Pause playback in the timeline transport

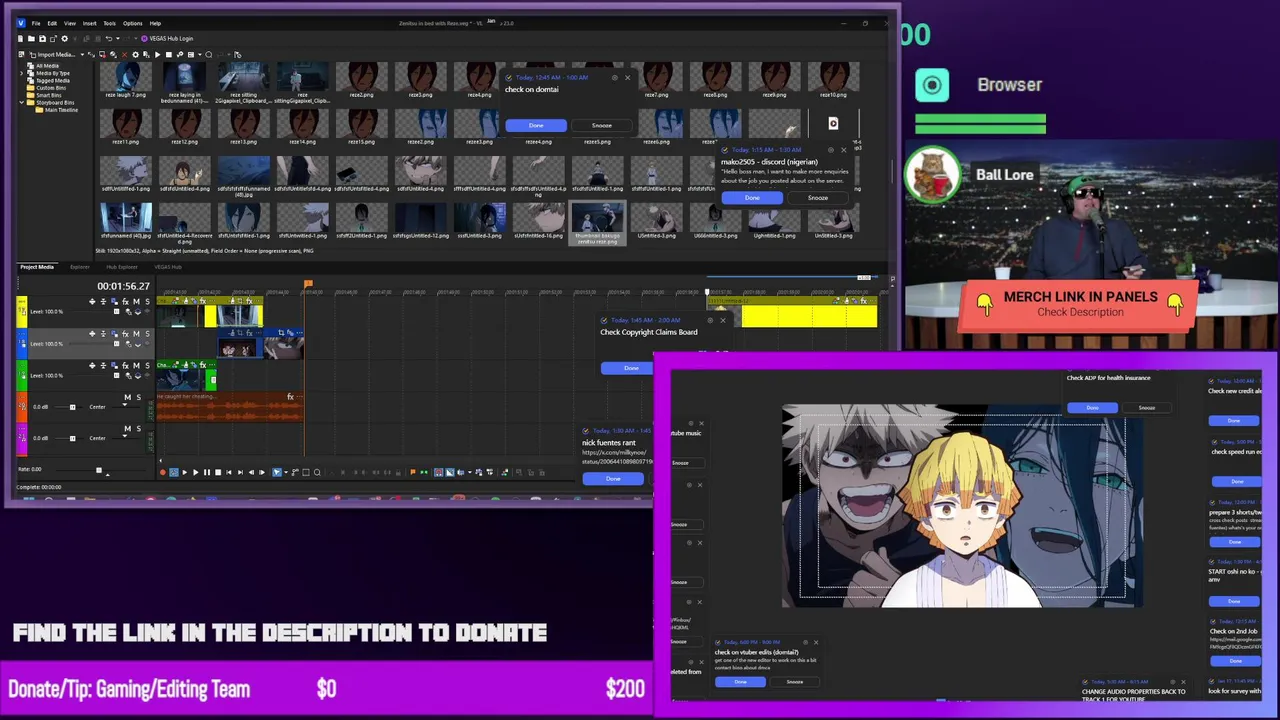point(207,472)
